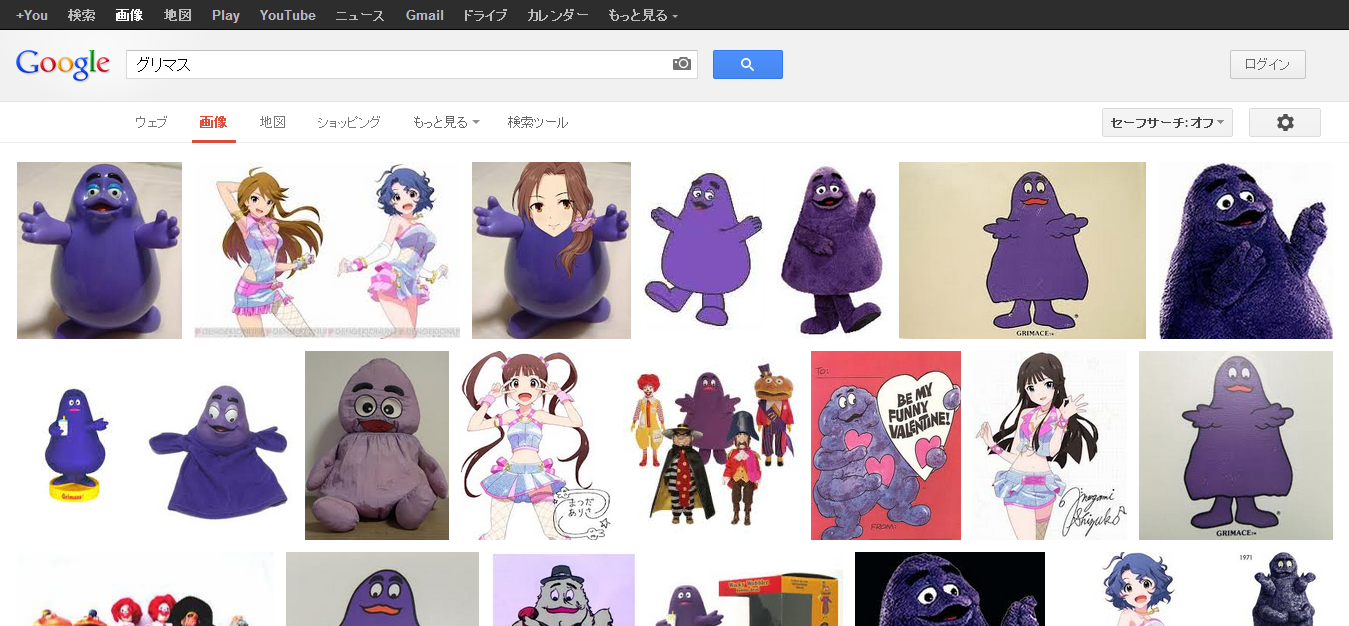
Task: Open the first purple Grimace toy thumbnail
Action: tap(99, 250)
